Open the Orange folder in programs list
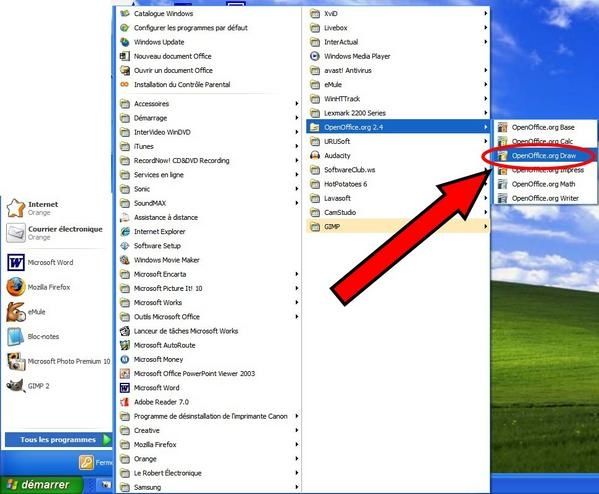The image size is (599, 494). [145, 459]
